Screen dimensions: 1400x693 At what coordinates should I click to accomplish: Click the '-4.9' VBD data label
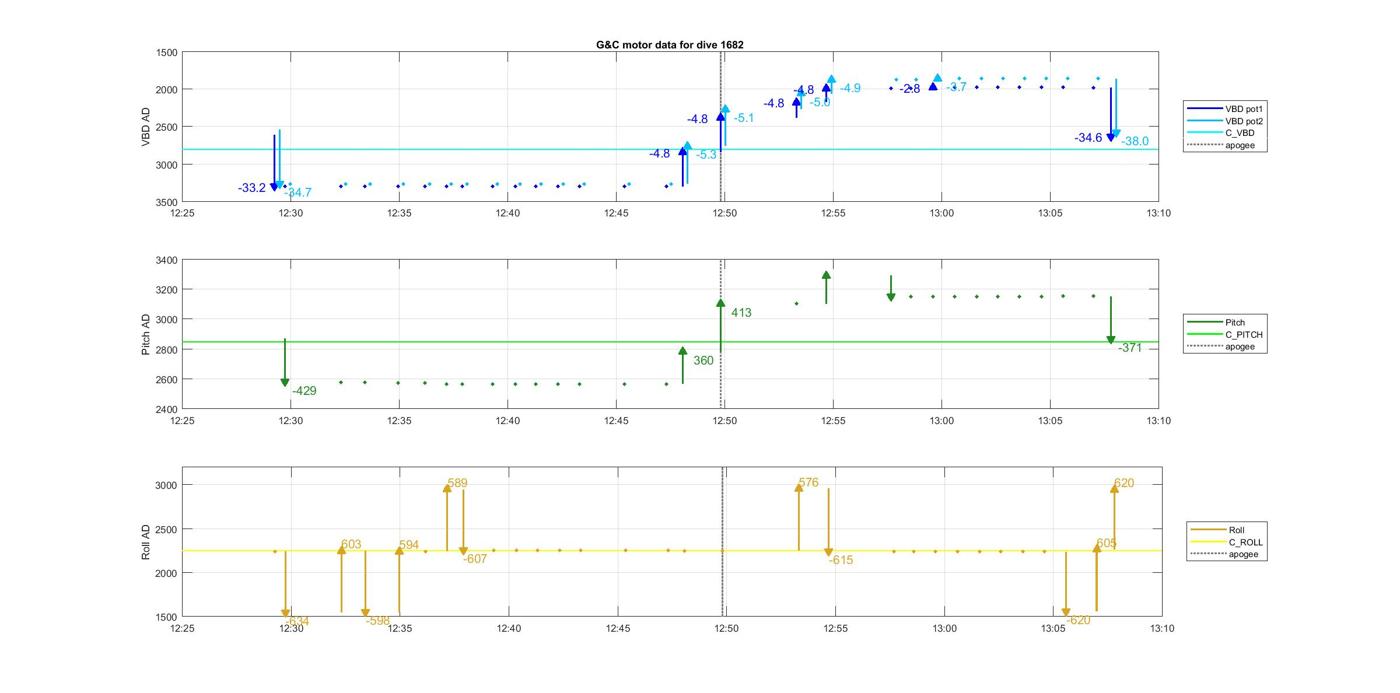coord(850,88)
